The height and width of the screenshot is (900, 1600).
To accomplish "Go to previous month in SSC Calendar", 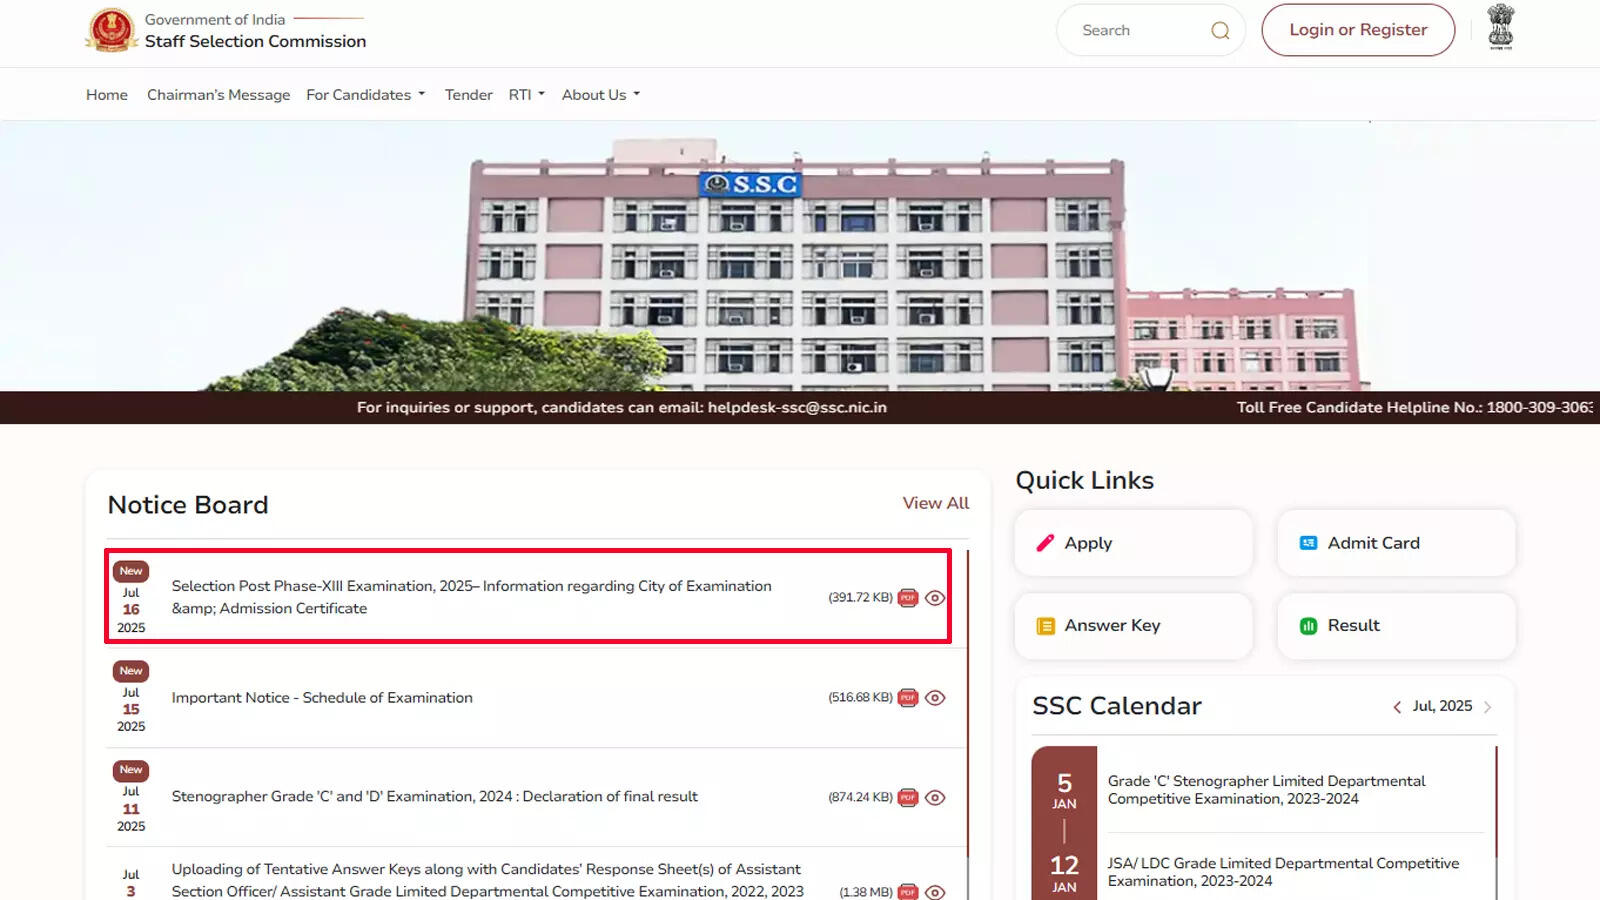I will point(1397,707).
